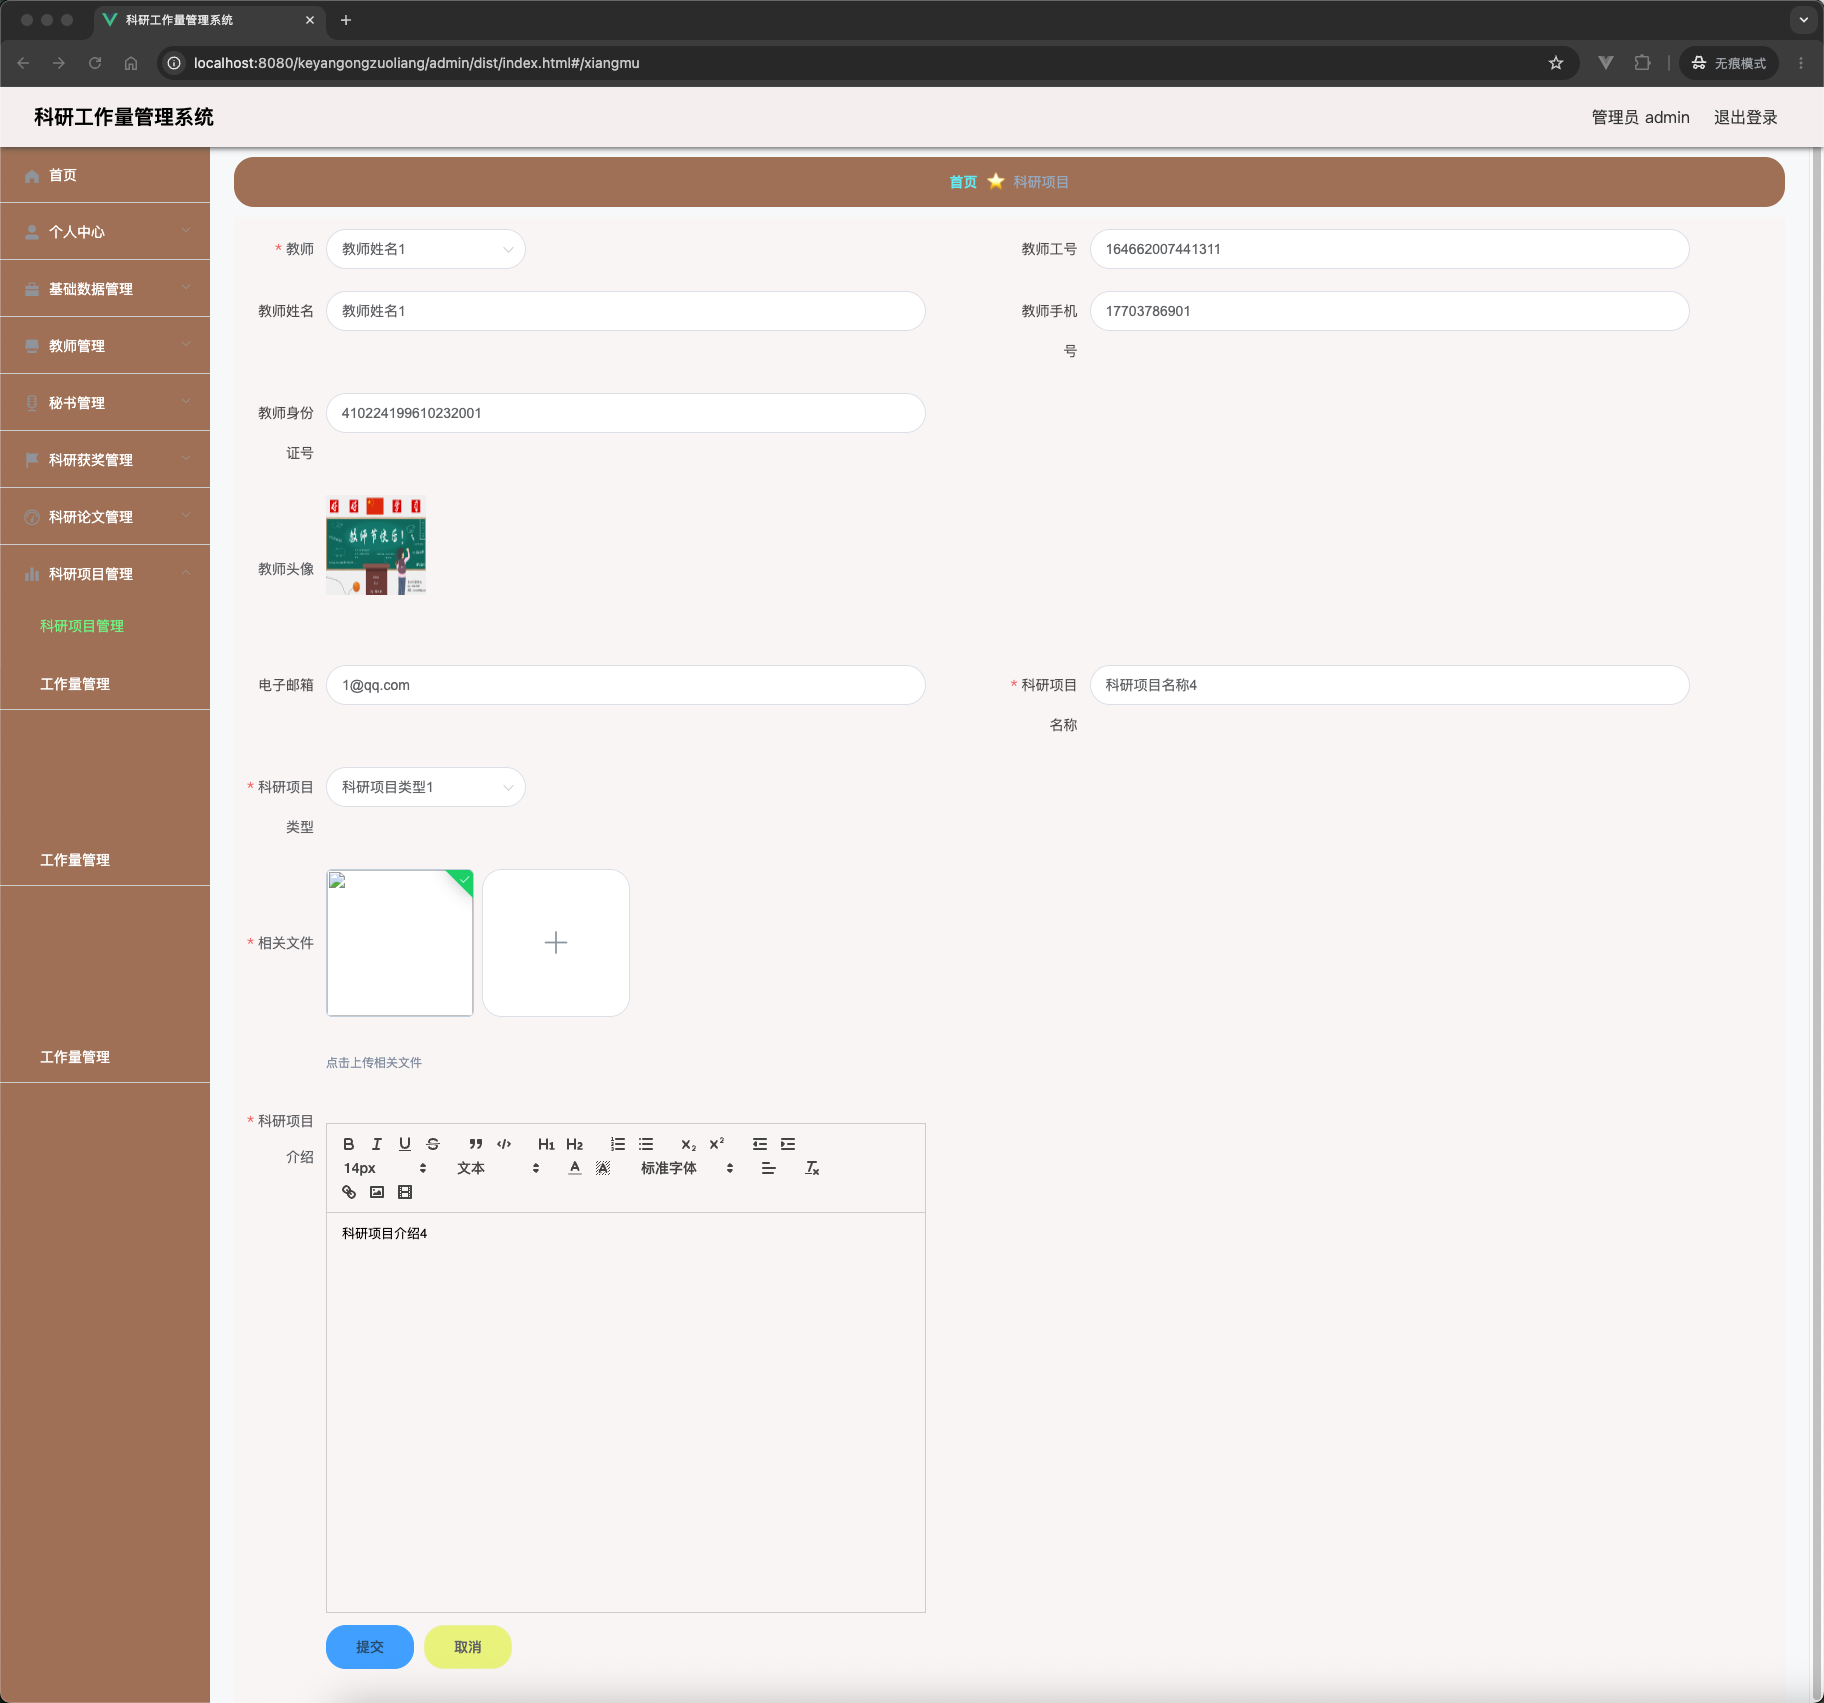Open a new browser tab

(346, 20)
